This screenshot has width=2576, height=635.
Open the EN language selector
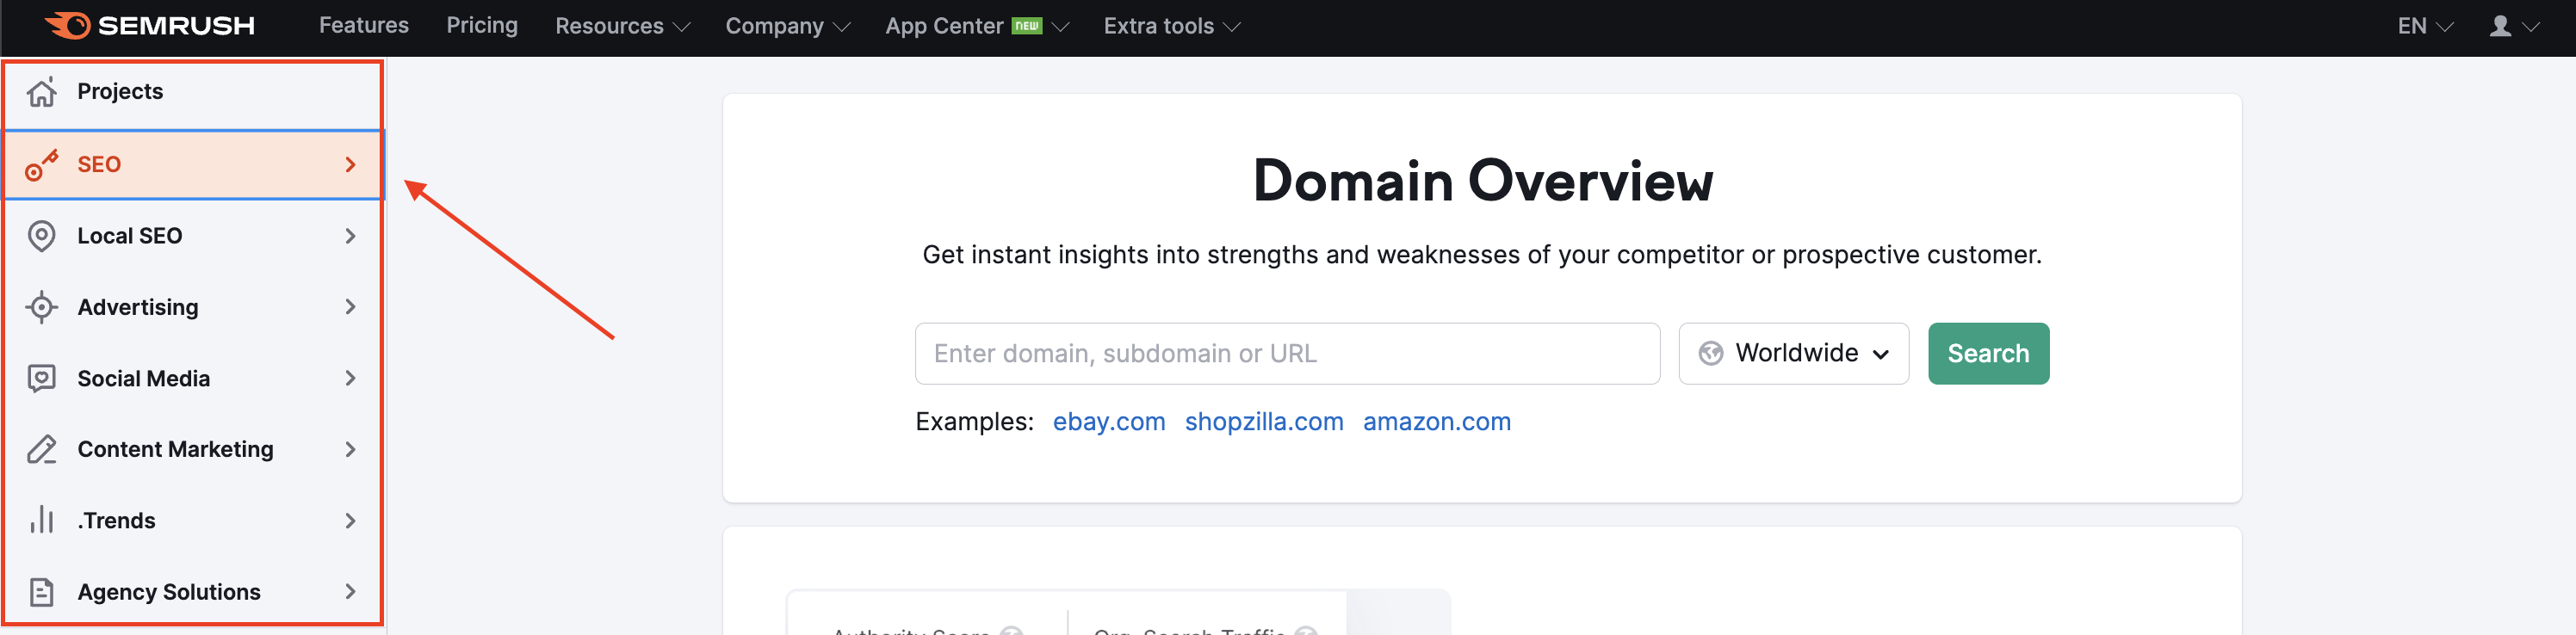(x=2424, y=26)
